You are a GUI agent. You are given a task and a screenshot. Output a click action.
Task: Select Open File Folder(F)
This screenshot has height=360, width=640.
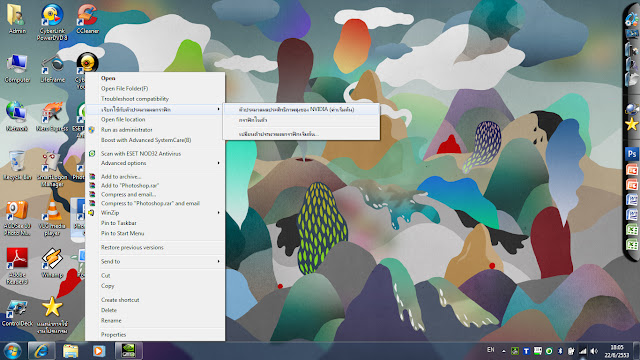[x=155, y=88]
